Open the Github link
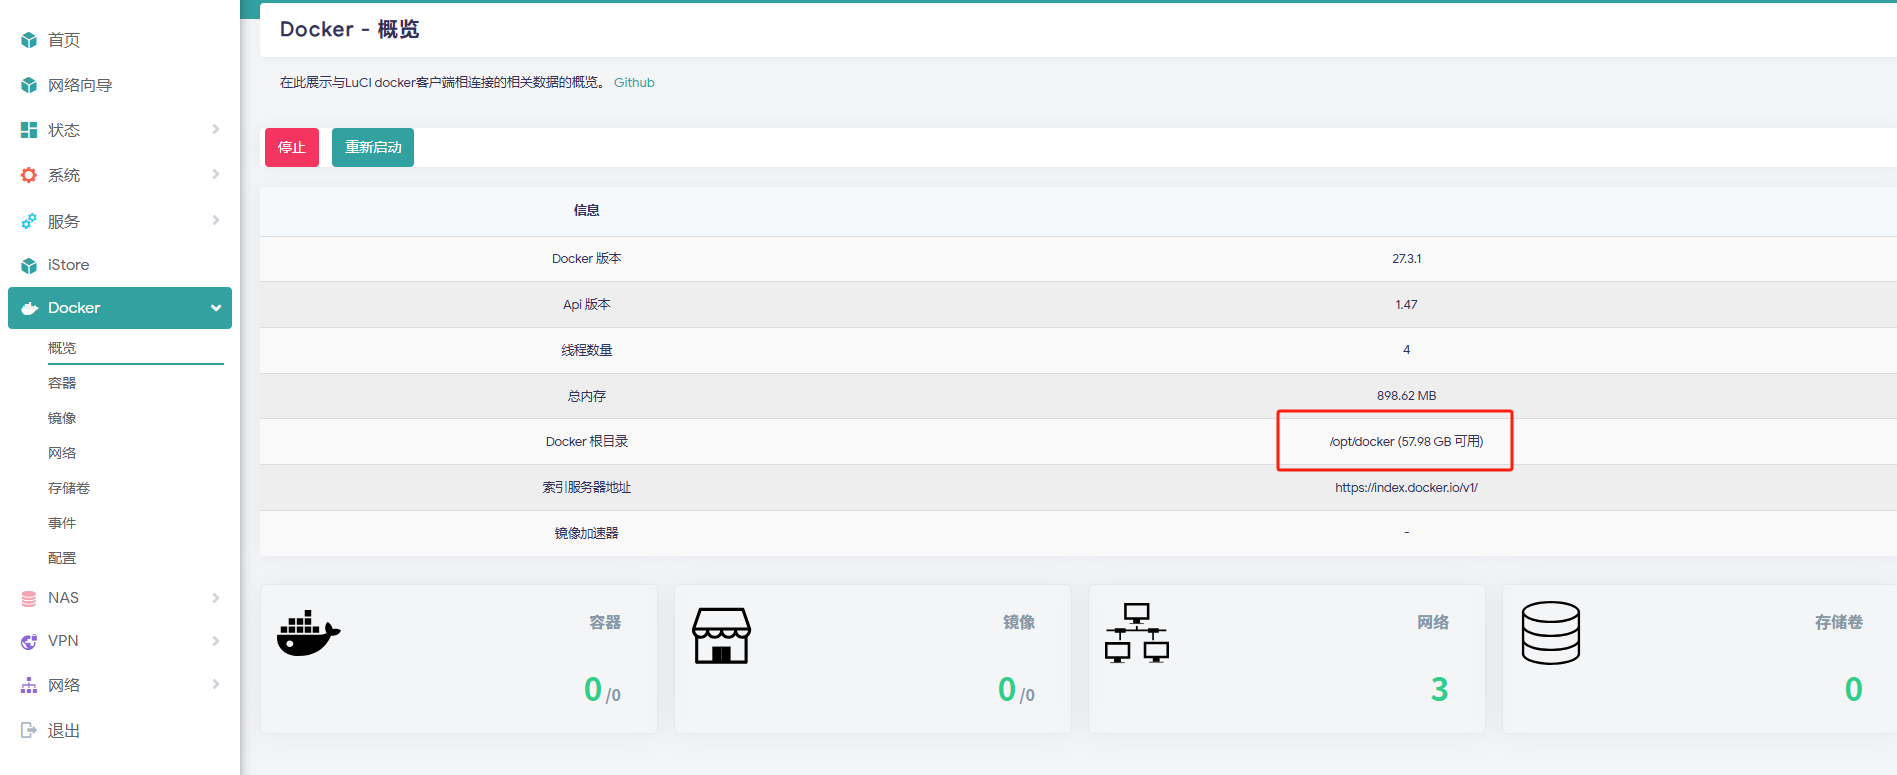The width and height of the screenshot is (1897, 775). (634, 83)
